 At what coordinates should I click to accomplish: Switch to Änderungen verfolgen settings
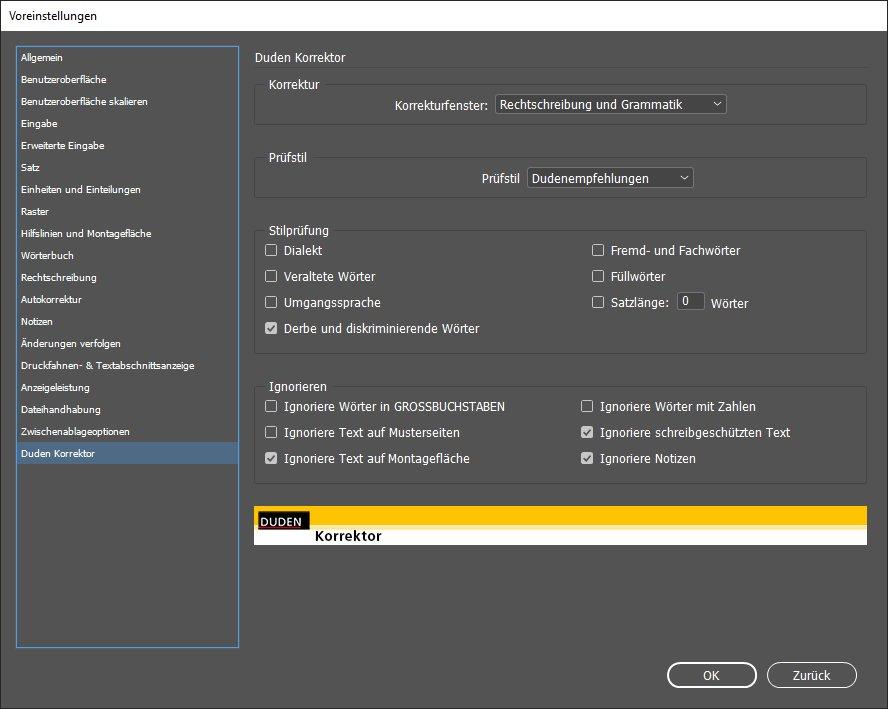(127, 344)
